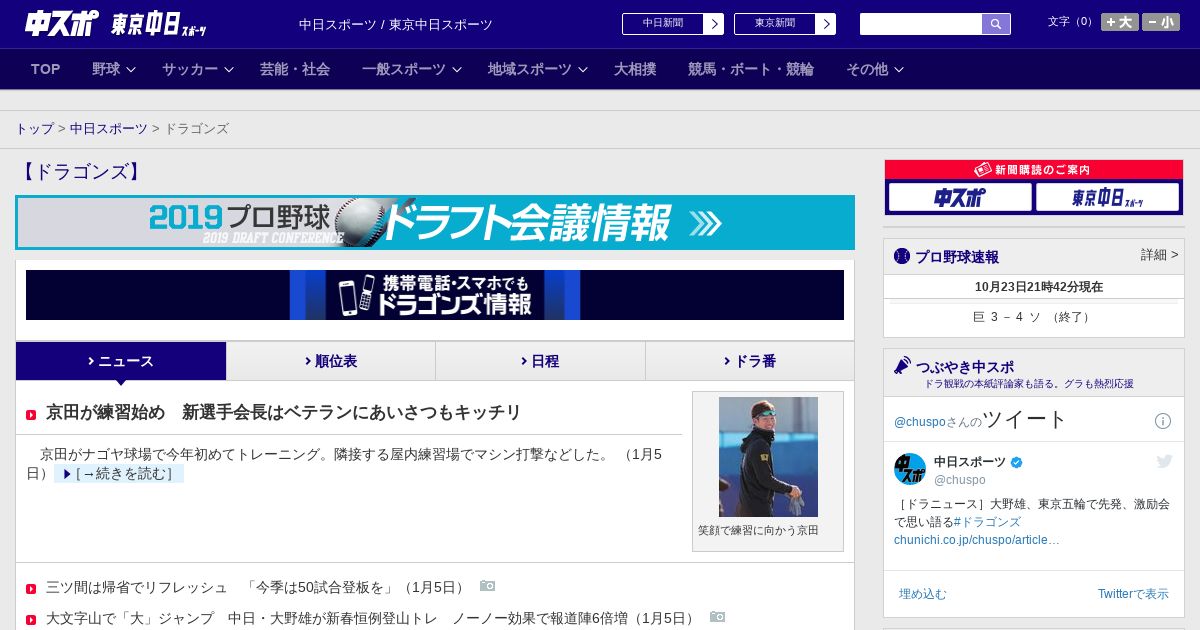Switch to the 日程 tab
The image size is (1200, 630).
[540, 361]
